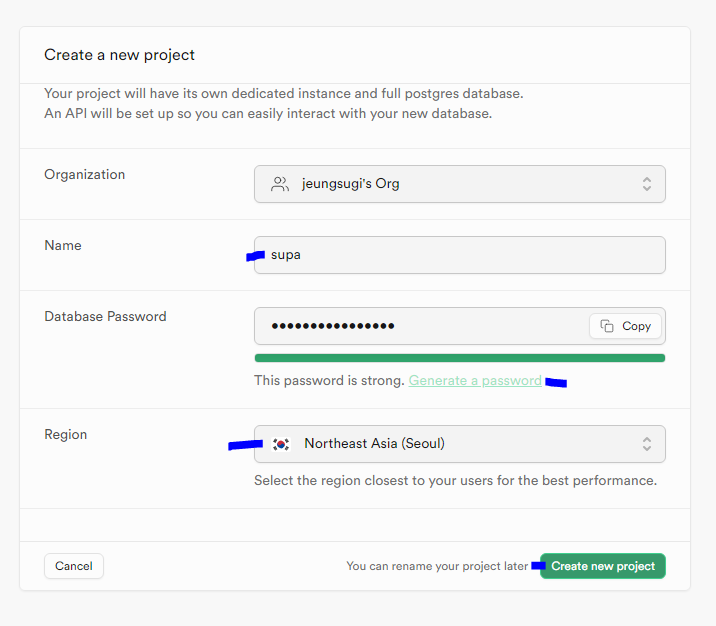
Task: Click the green password strength bar
Action: coord(459,357)
